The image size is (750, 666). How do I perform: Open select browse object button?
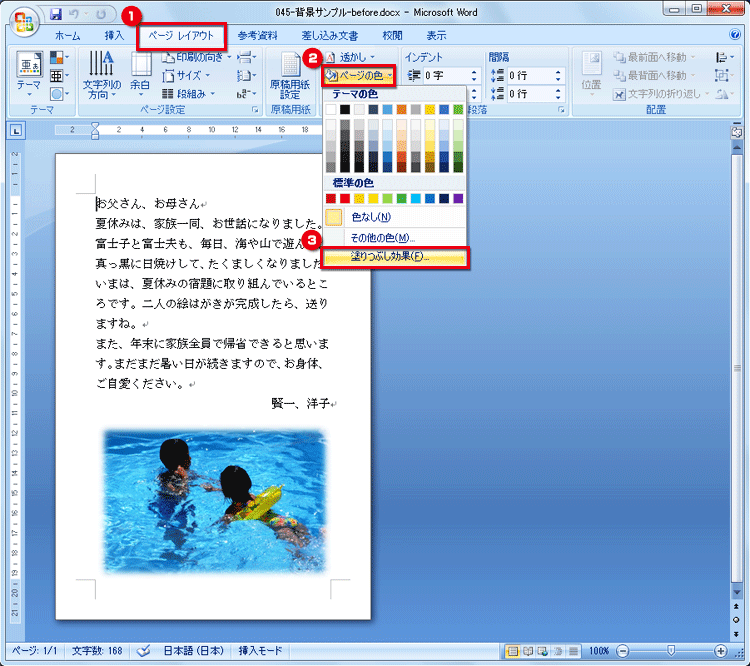(737, 620)
